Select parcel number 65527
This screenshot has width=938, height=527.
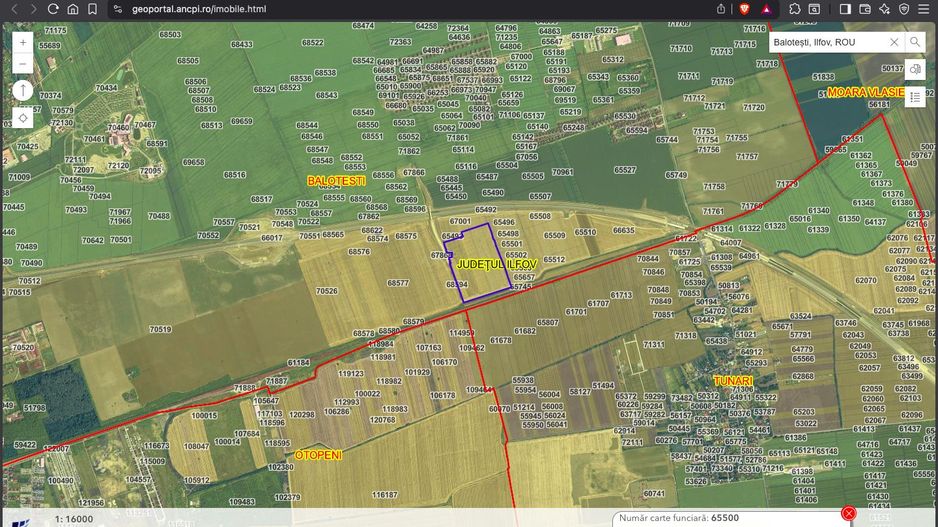[625, 170]
